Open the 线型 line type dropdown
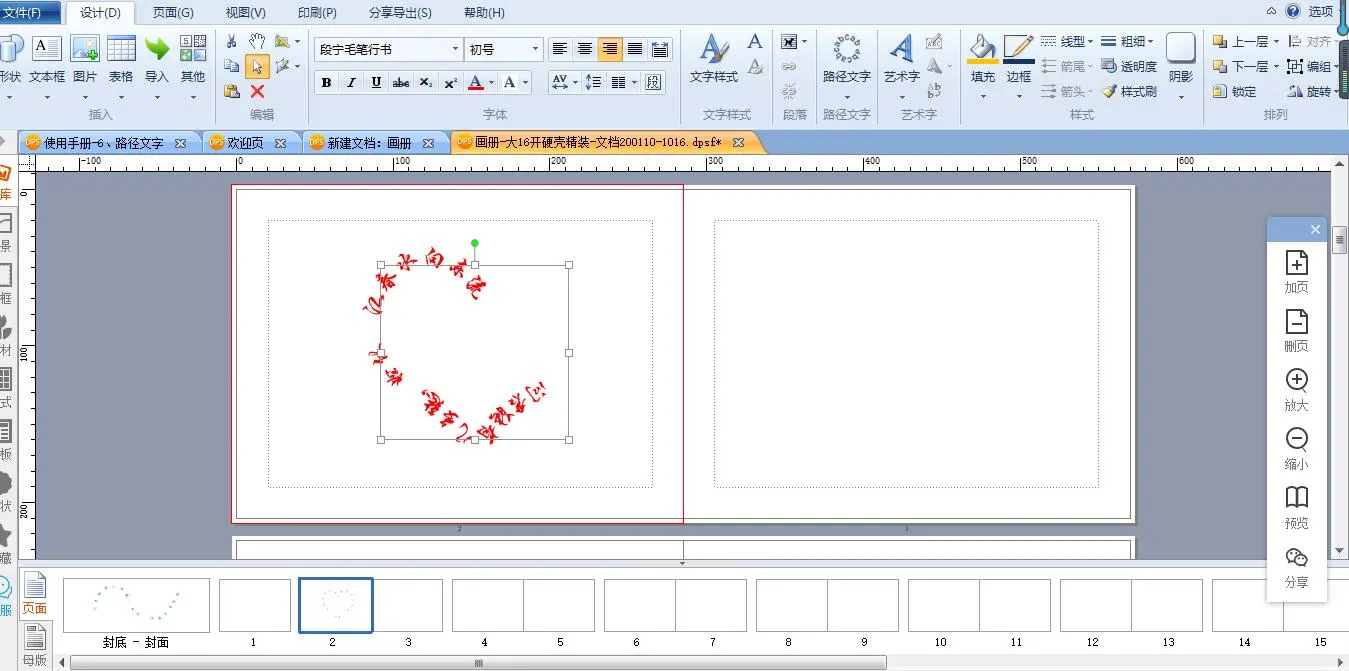 [x=1066, y=41]
